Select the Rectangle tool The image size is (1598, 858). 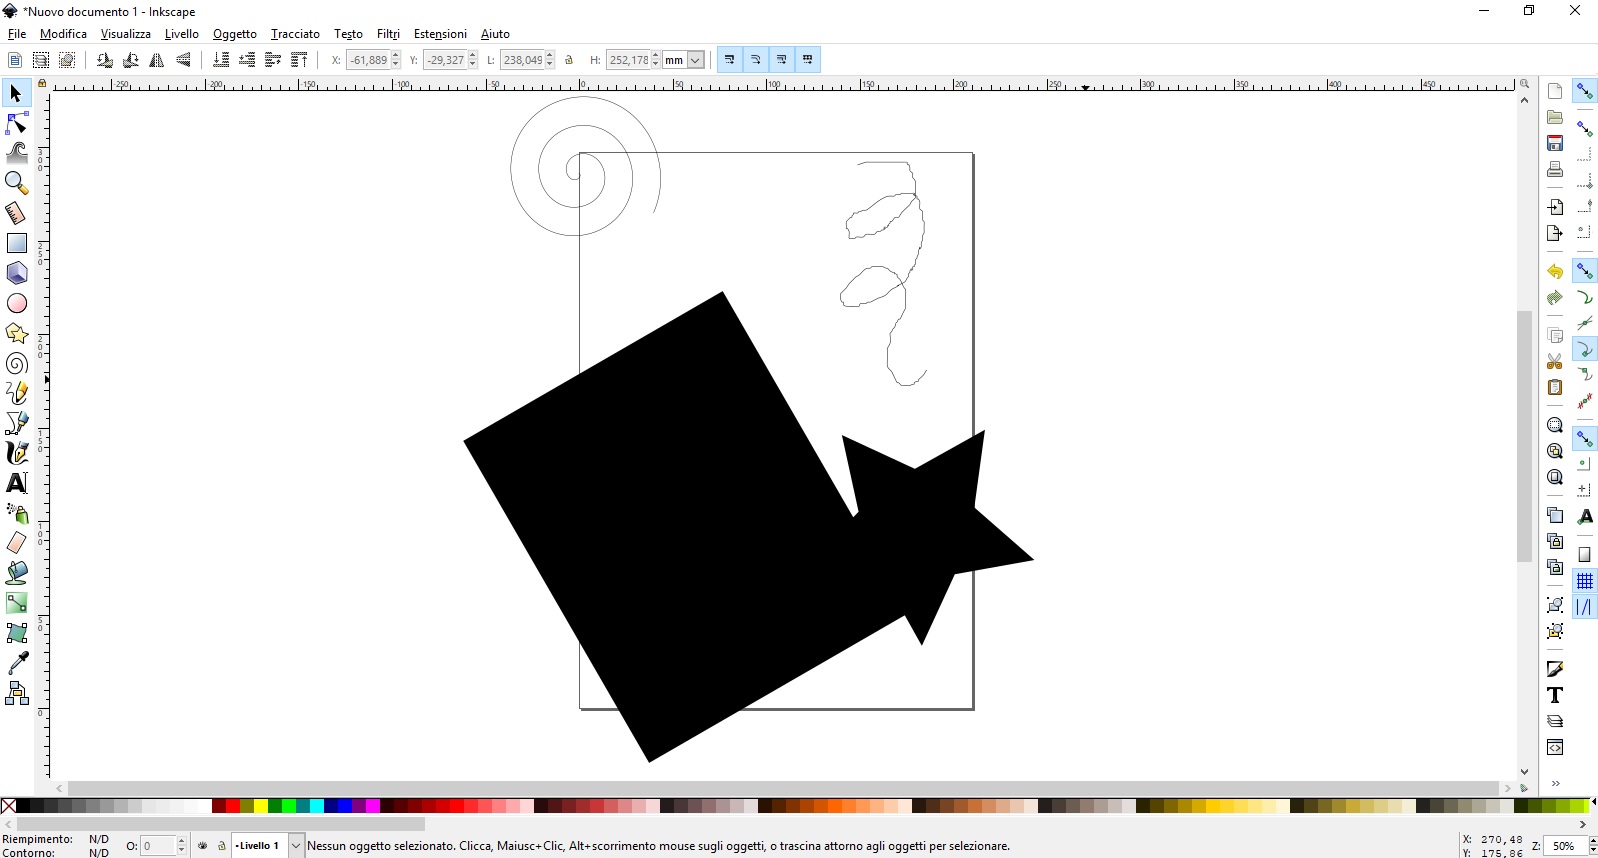click(16, 243)
